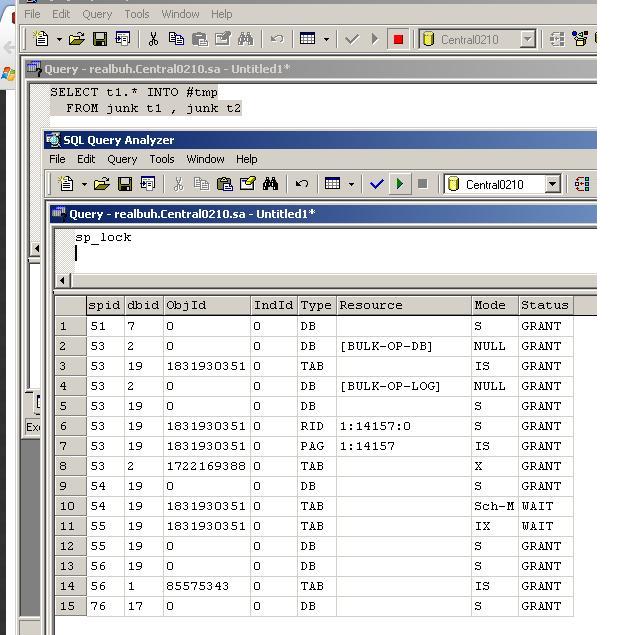Click the Clear Window icon in the front window toolbar
Image resolution: width=634 pixels, height=635 pixels.
(x=247, y=184)
